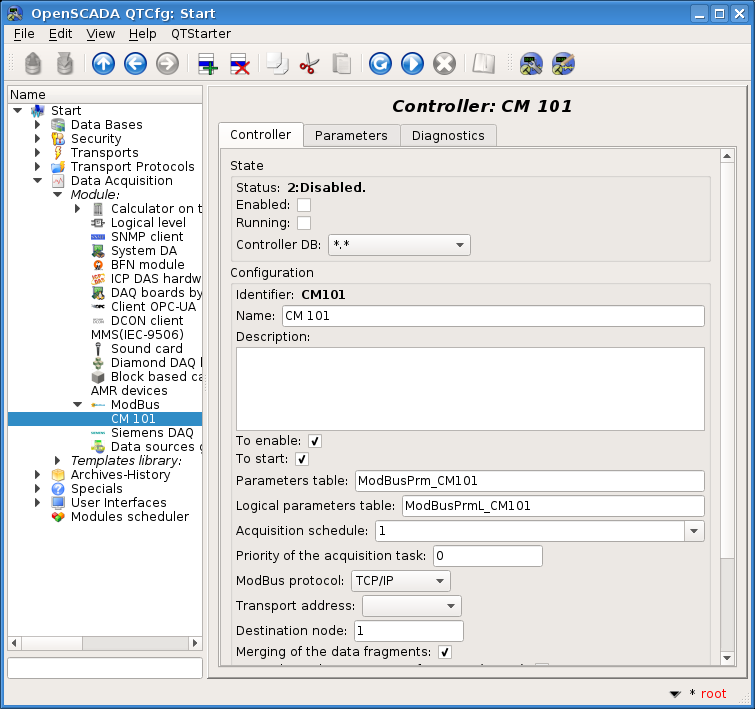
Task: Click the root user status button
Action: (713, 694)
